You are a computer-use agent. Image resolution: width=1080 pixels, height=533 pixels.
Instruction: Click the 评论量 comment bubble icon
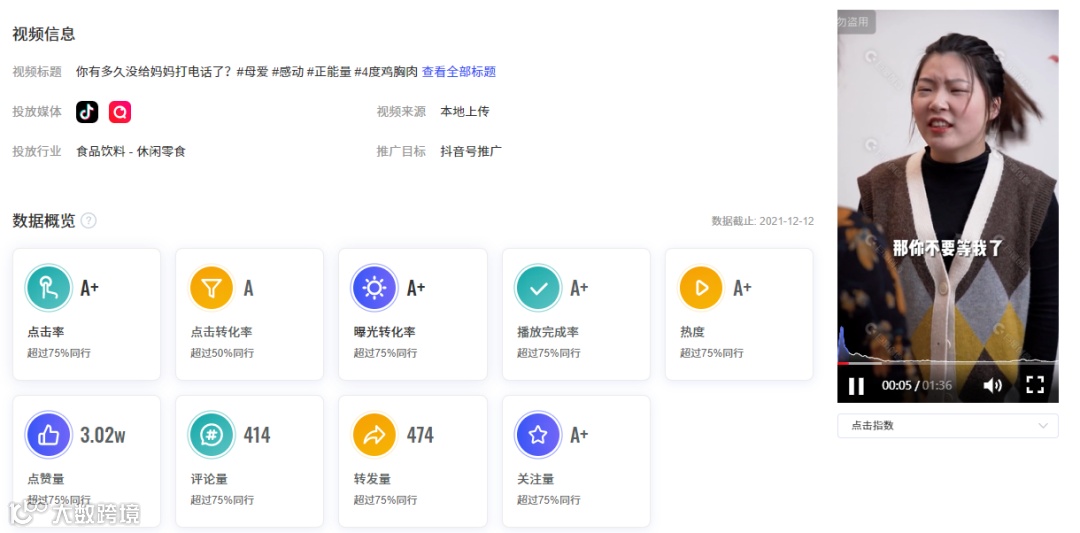pos(211,435)
